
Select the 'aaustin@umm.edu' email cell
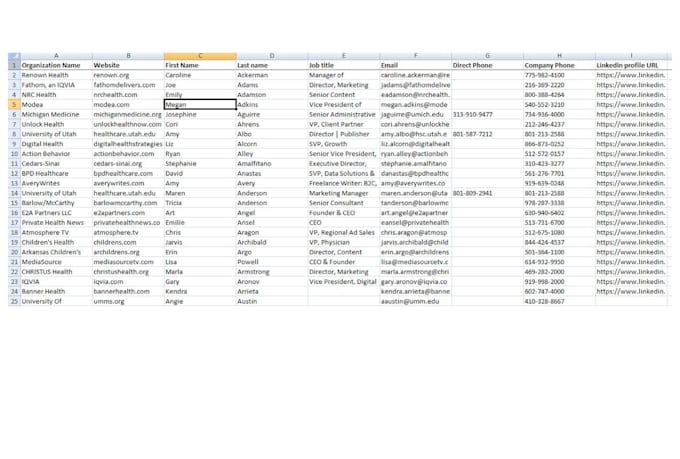415,301
